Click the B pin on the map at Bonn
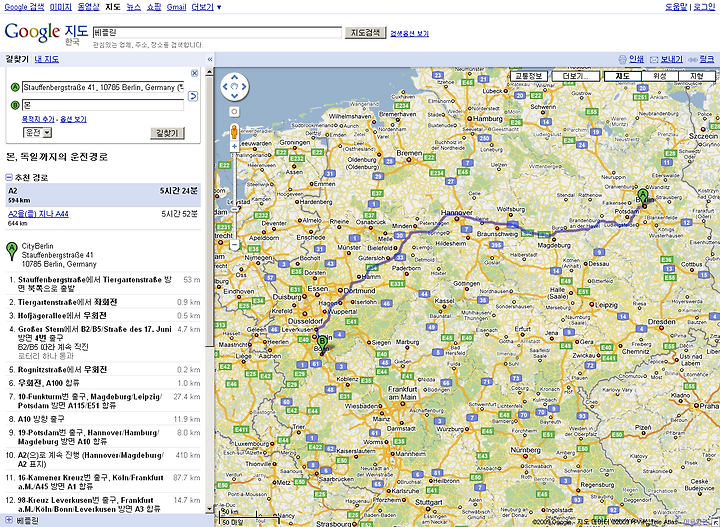This screenshot has width=720, height=527. click(322, 345)
